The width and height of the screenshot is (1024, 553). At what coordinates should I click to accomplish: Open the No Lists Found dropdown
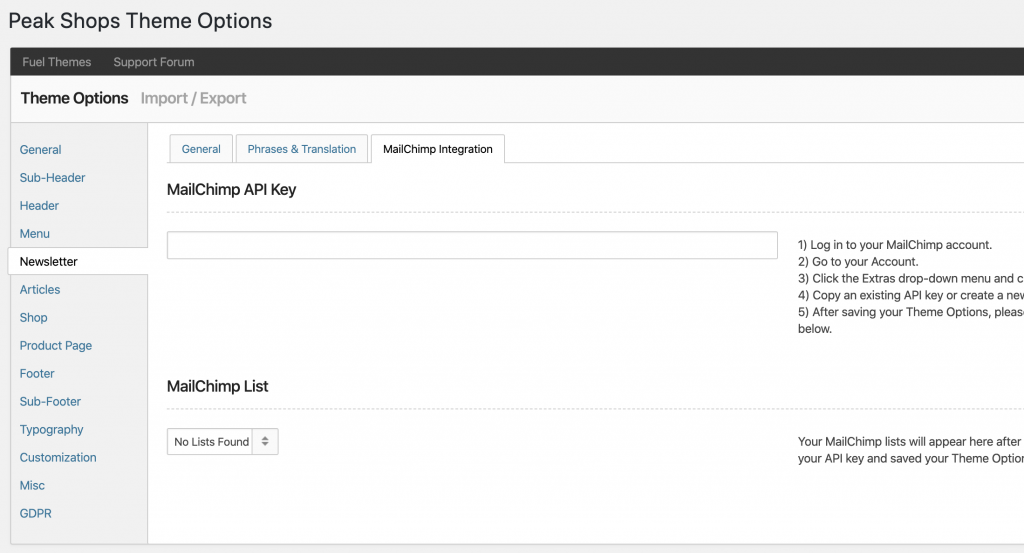[x=223, y=441]
